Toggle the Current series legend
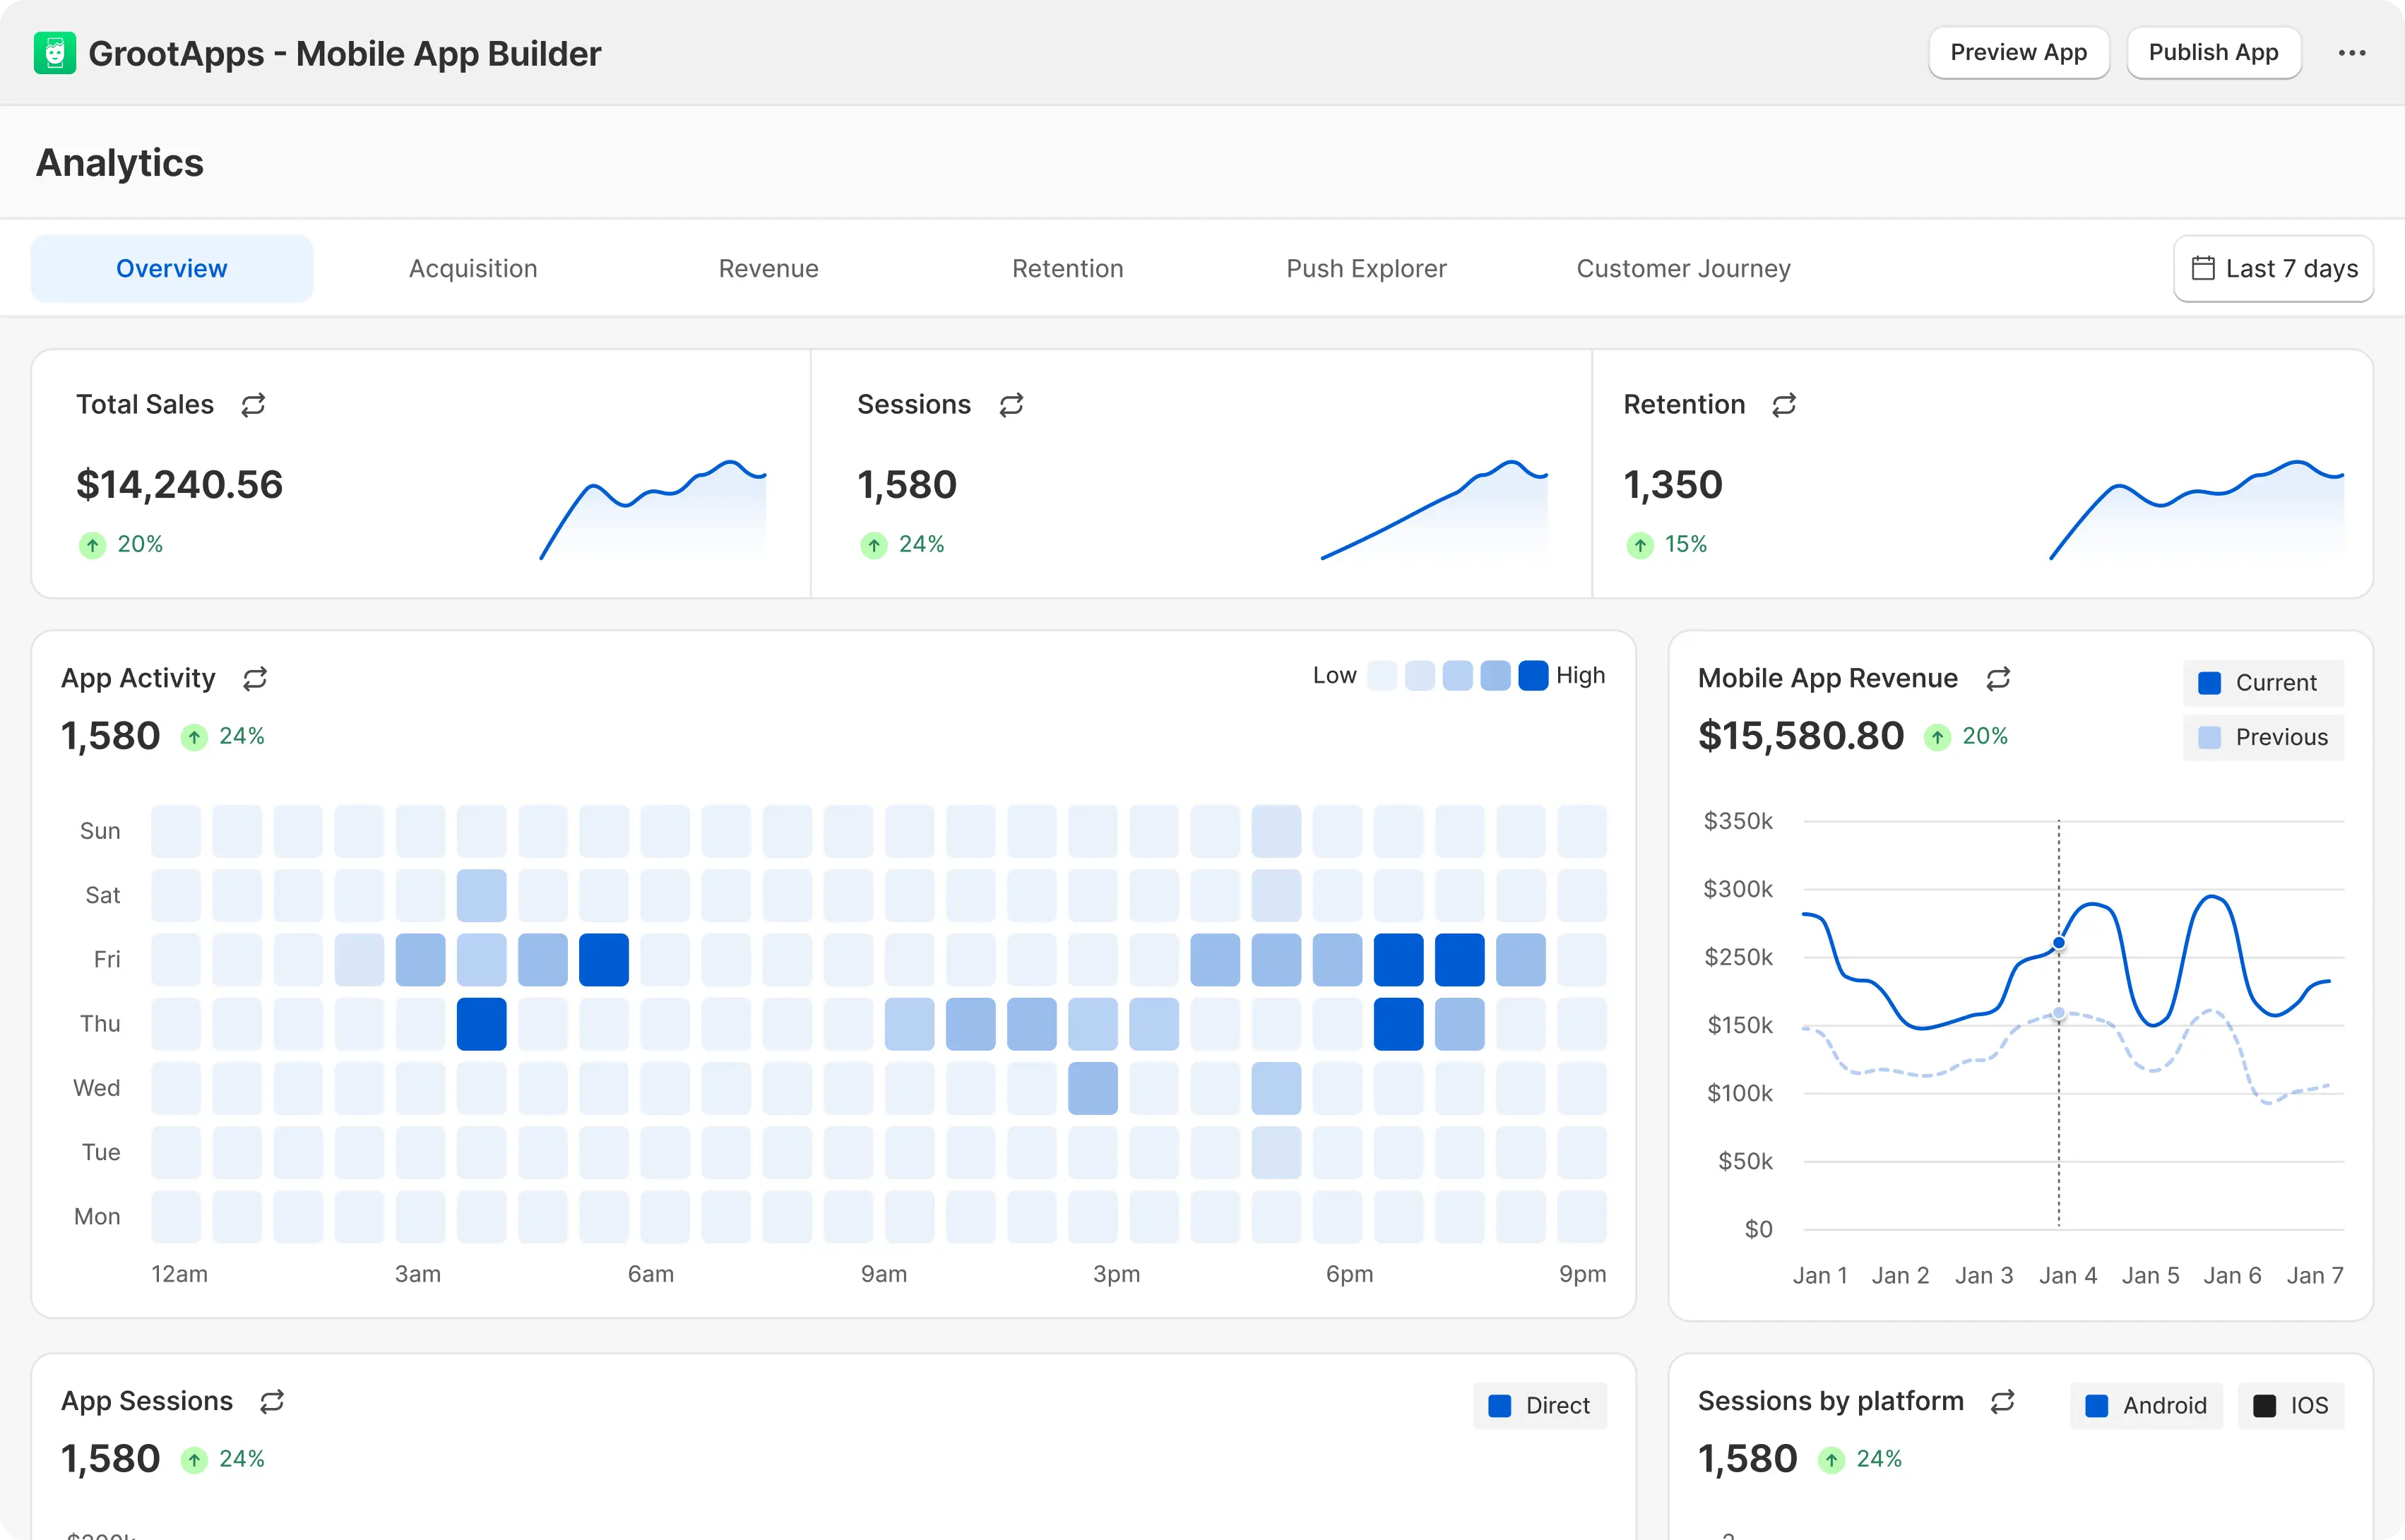2405x1540 pixels. click(2263, 683)
